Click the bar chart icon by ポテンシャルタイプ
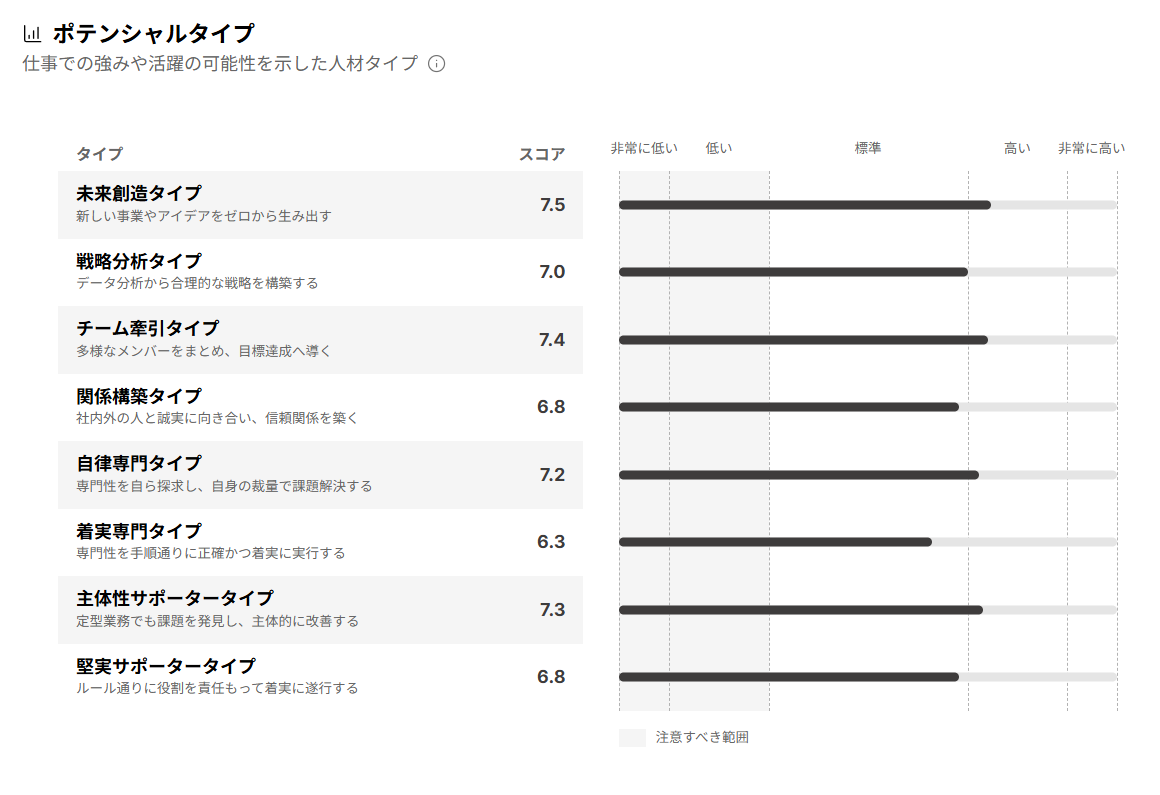 pos(32,34)
